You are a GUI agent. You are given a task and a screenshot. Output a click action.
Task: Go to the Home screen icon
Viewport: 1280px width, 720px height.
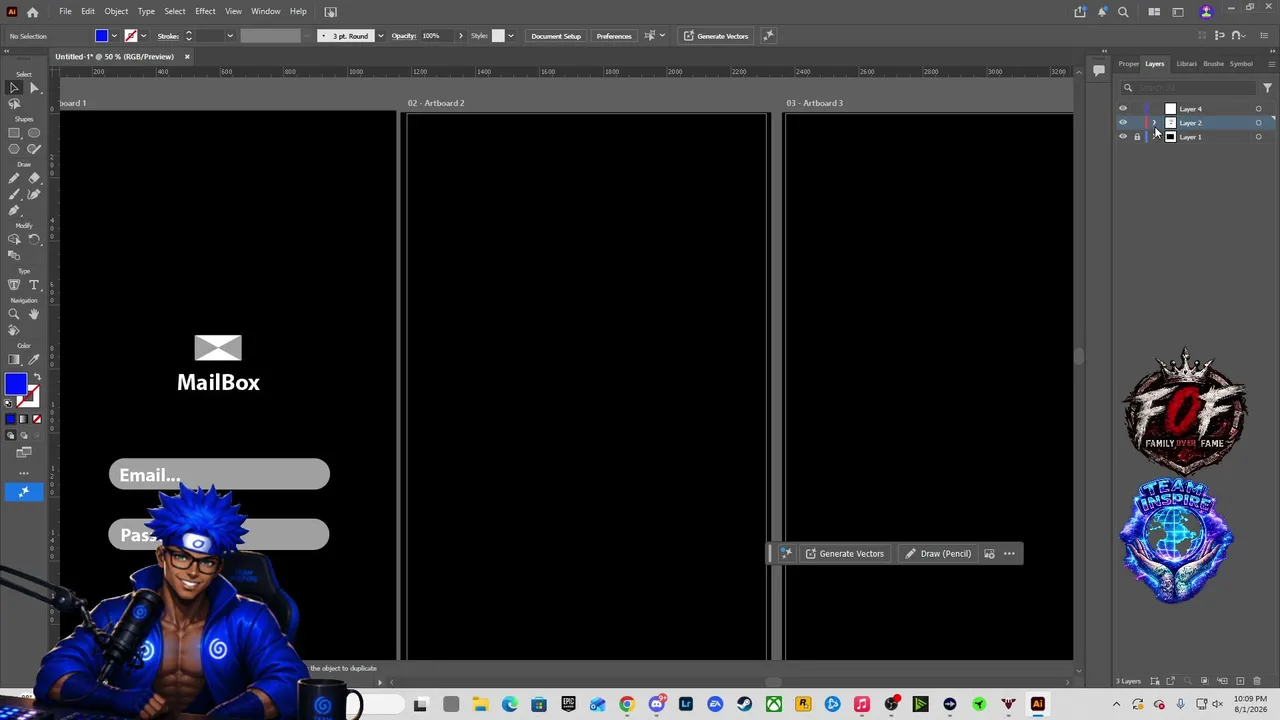tap(32, 12)
